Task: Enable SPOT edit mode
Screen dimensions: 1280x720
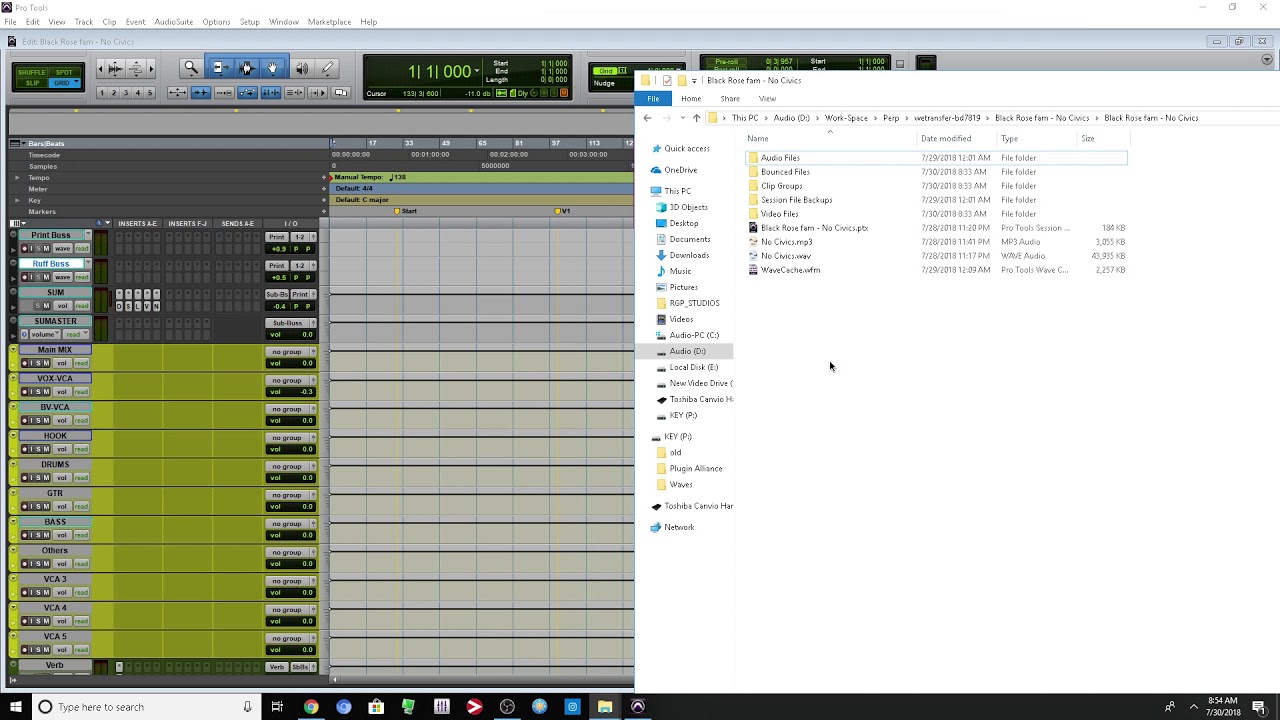Action: [x=64, y=73]
